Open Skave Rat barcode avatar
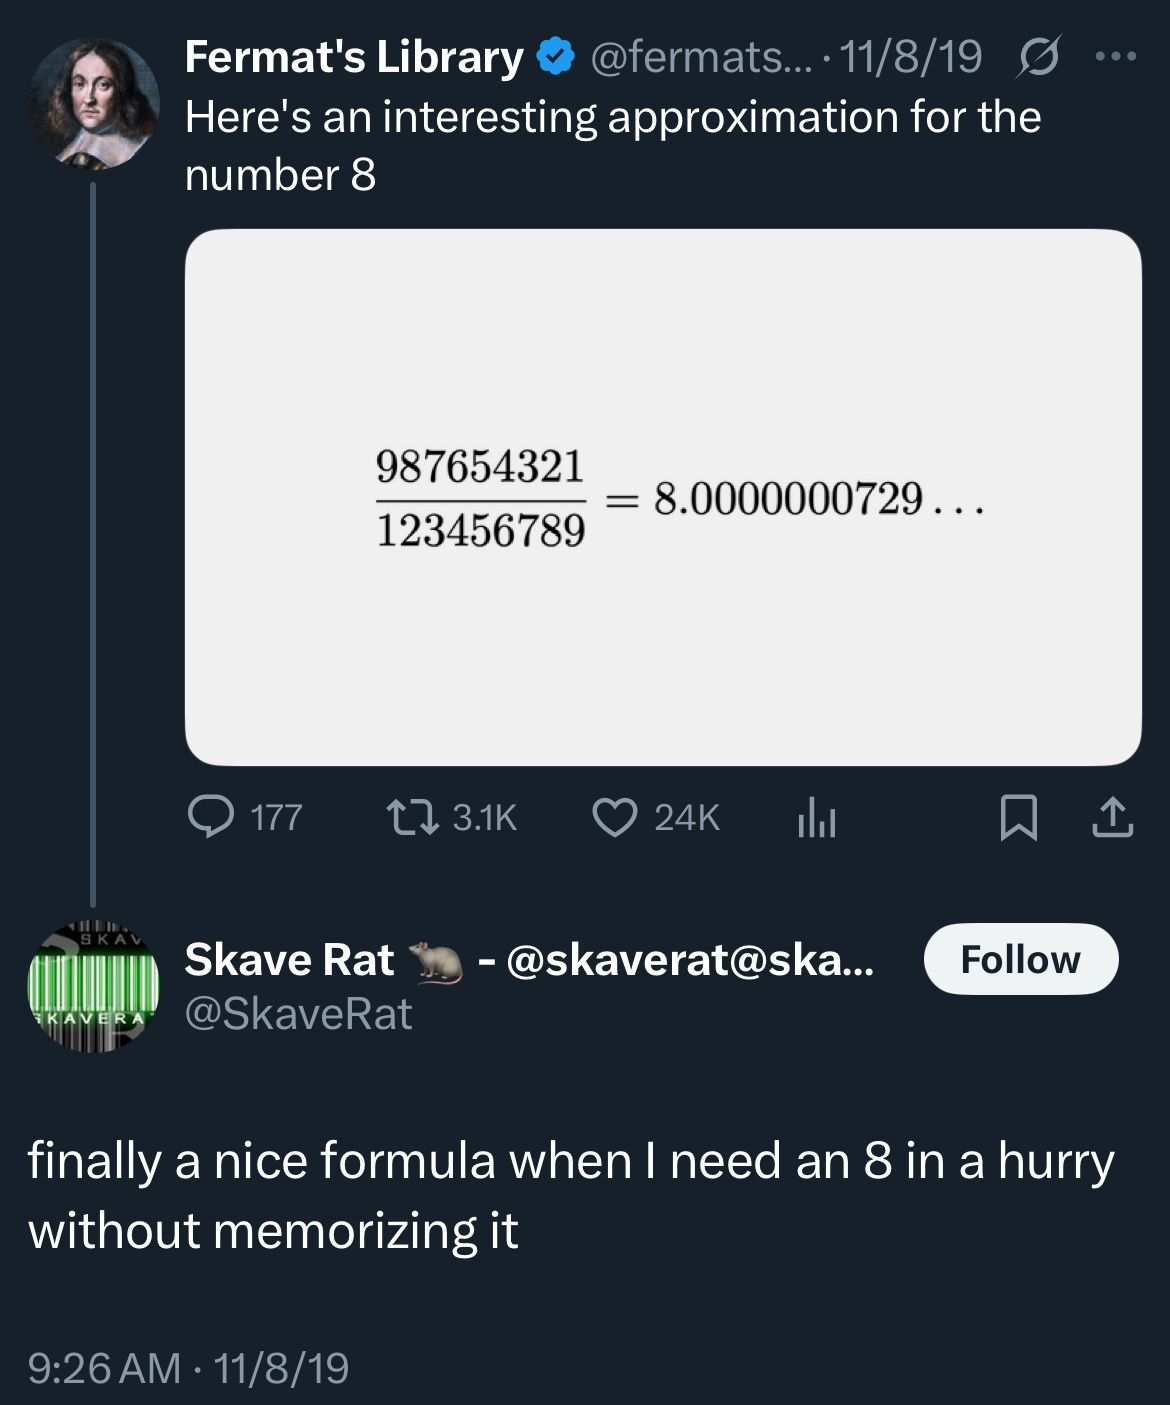 (93, 987)
